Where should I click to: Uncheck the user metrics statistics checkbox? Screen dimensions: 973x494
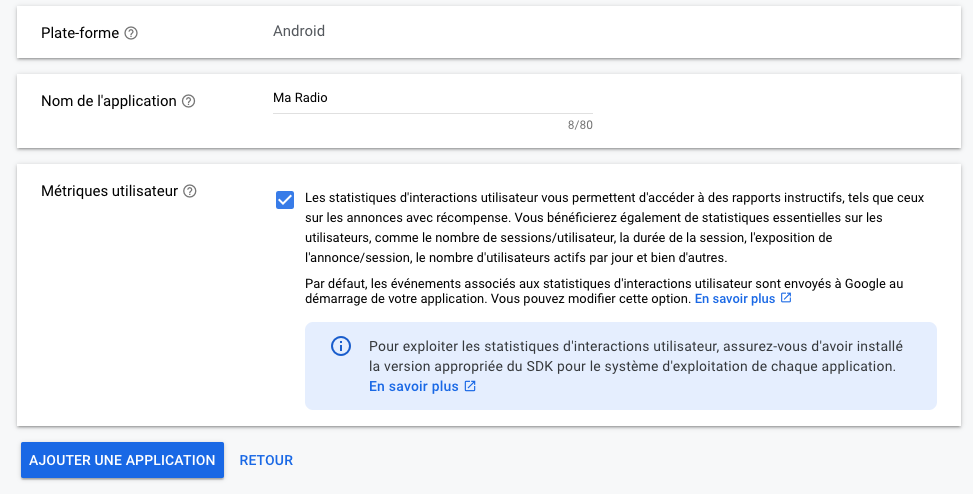[x=285, y=200]
